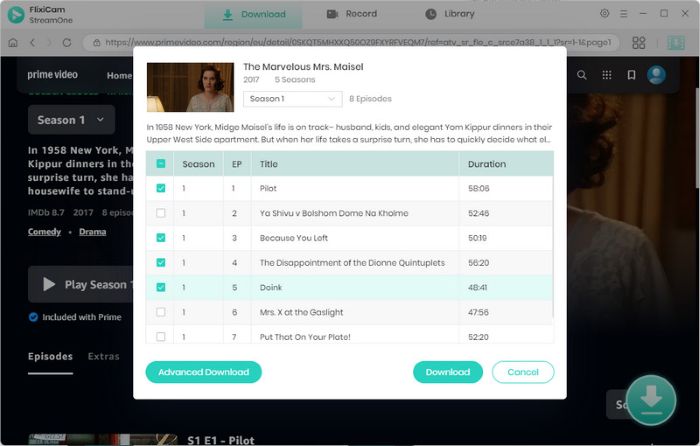
Task: Open the Episodes tab on Prime Video
Action: [x=50, y=356]
